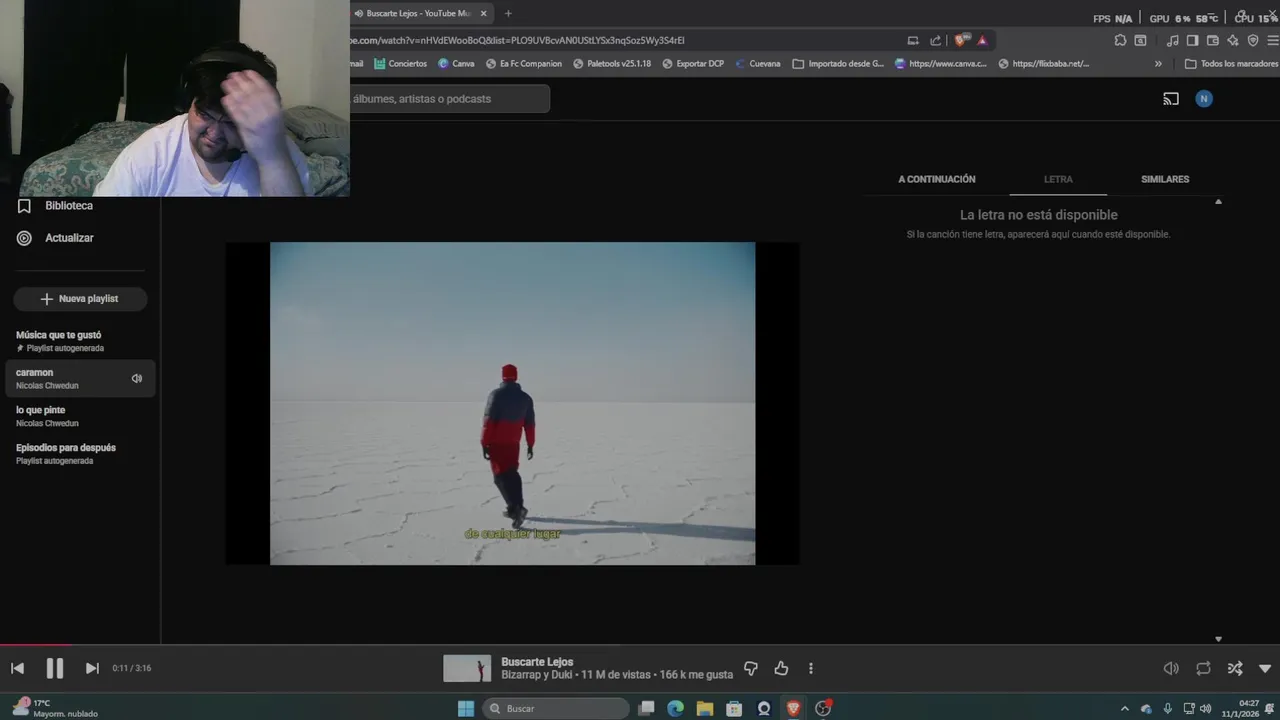Click the search songs and albums field
The height and width of the screenshot is (720, 1280).
pos(450,99)
